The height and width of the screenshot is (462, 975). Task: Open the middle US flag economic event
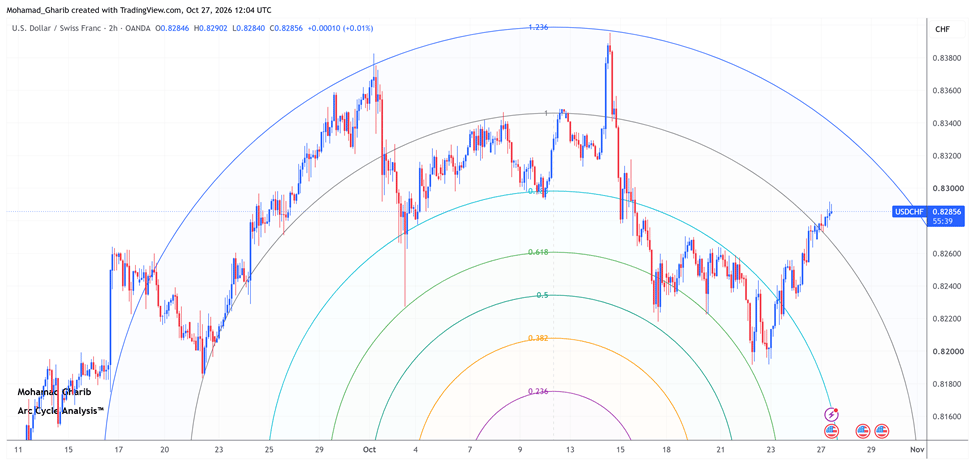pyautogui.click(x=862, y=430)
